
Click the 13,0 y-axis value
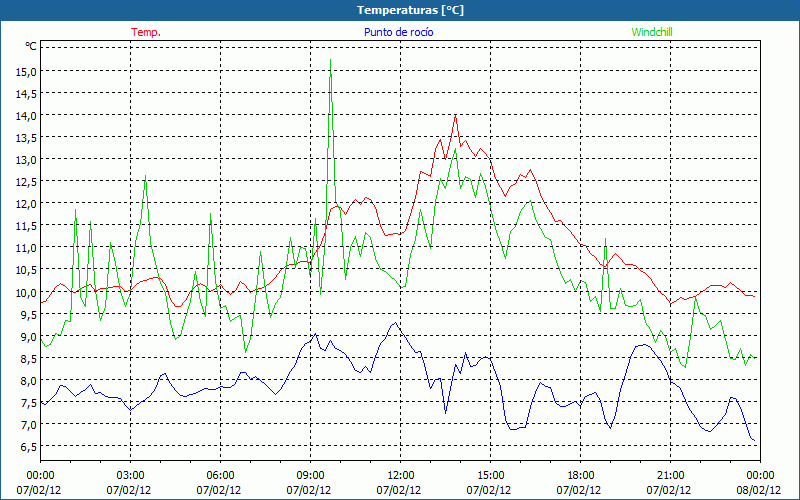[27, 160]
